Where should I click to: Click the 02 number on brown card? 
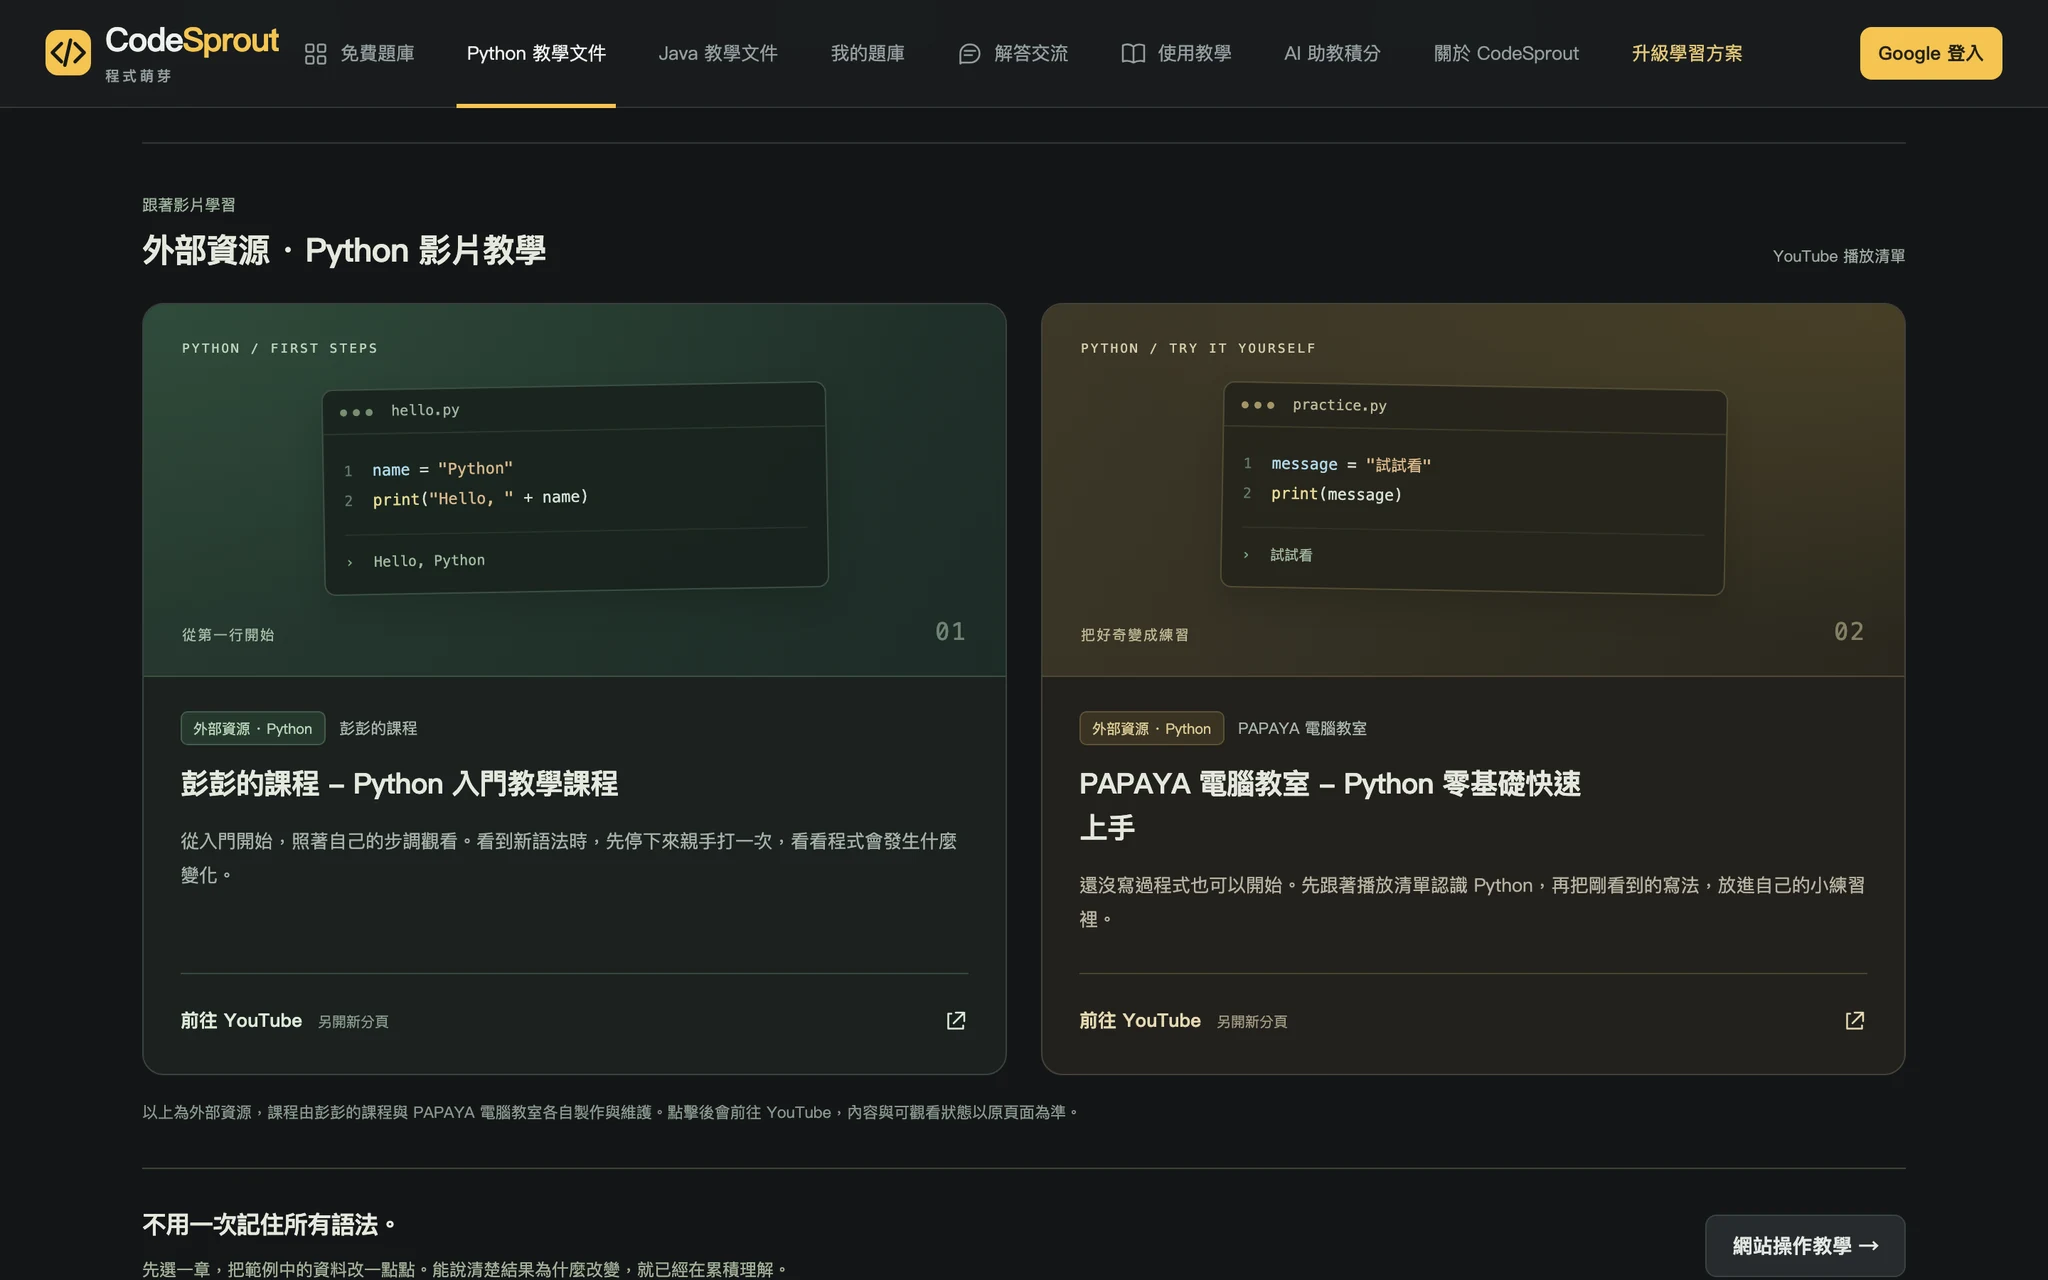click(x=1849, y=632)
